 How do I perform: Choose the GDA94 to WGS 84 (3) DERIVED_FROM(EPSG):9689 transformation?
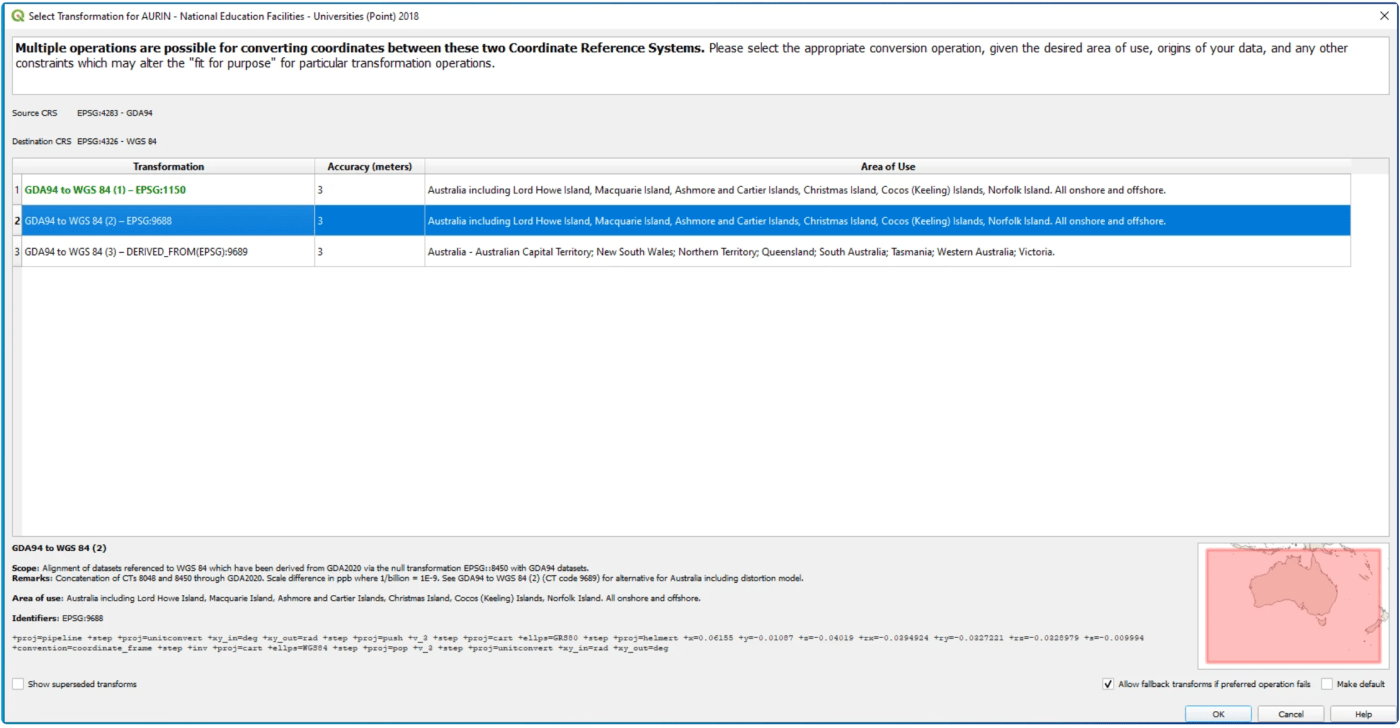[x=136, y=252]
